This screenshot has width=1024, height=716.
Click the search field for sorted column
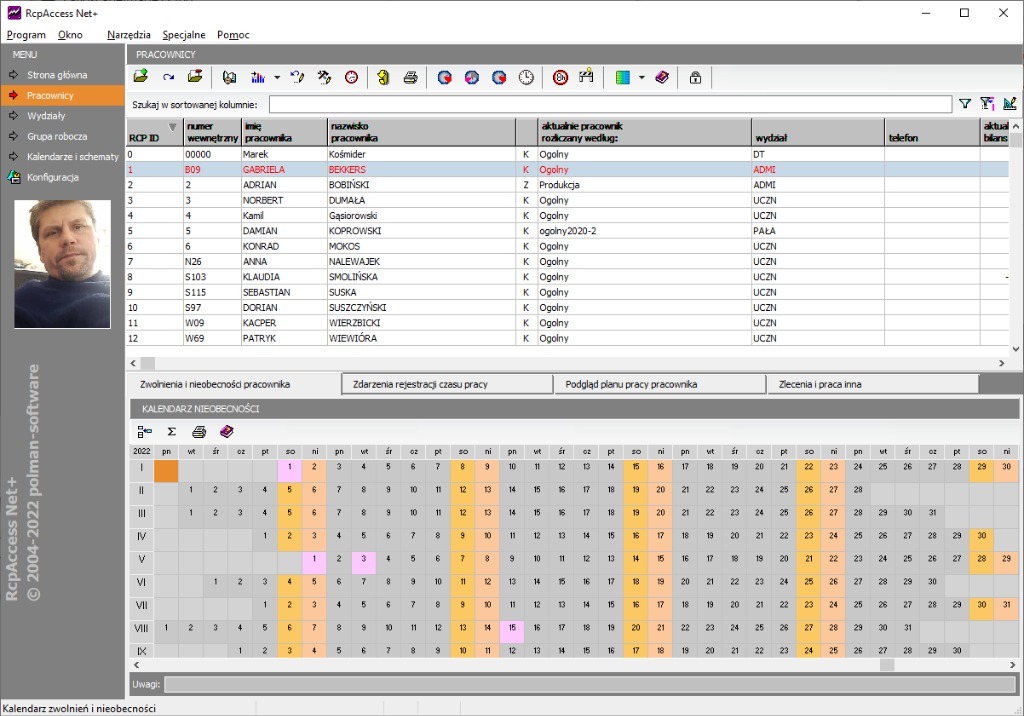click(x=610, y=104)
